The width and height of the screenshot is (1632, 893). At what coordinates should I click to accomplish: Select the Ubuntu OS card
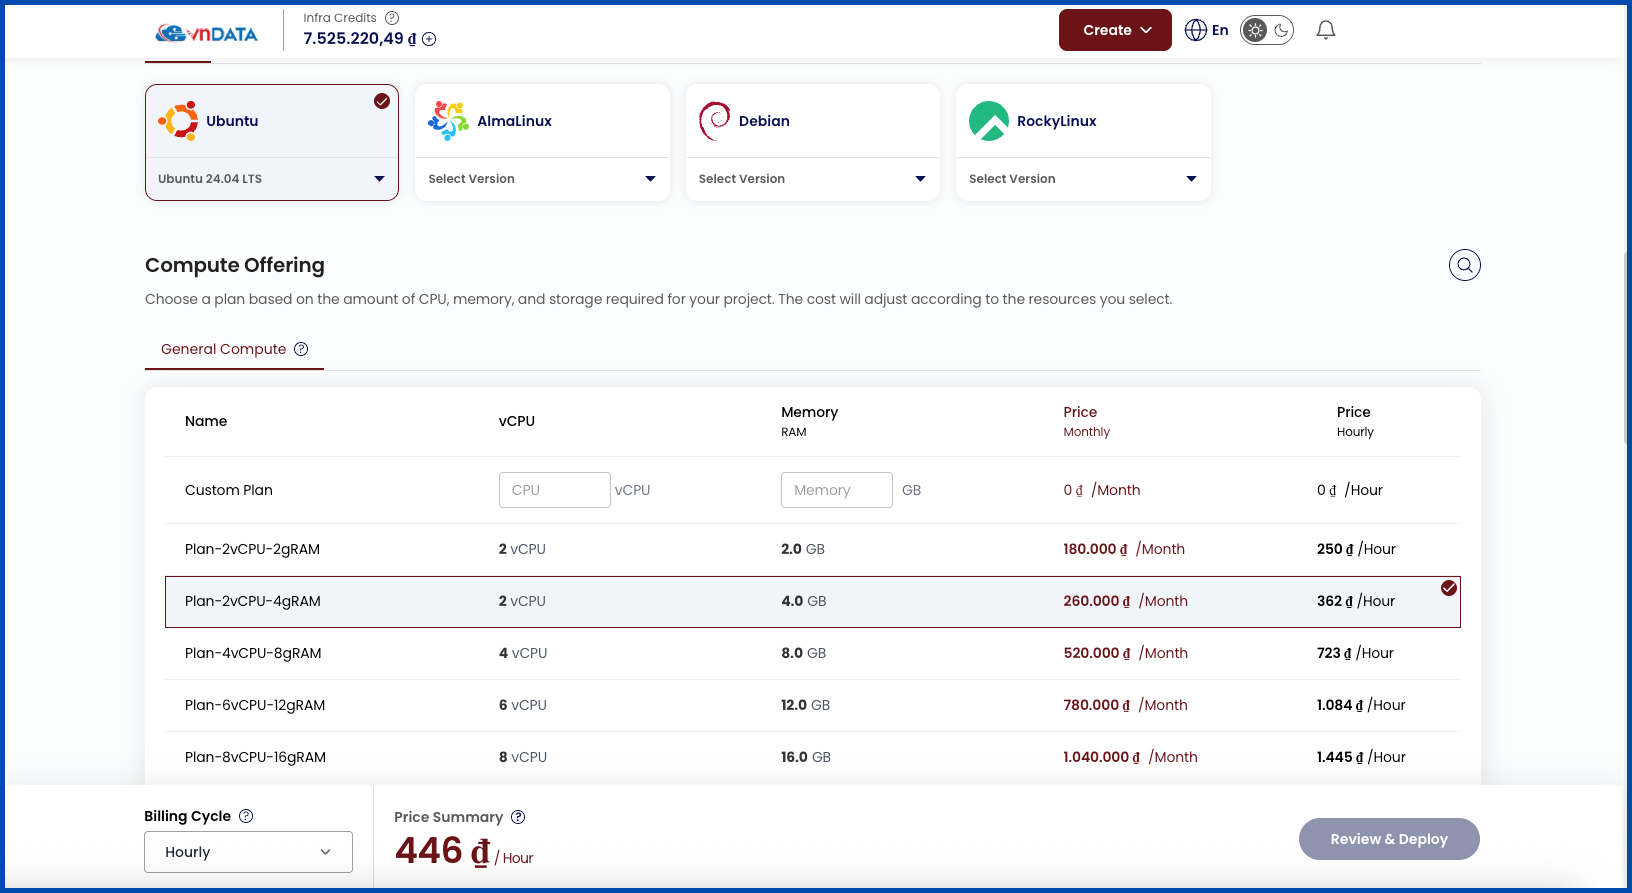tap(272, 121)
